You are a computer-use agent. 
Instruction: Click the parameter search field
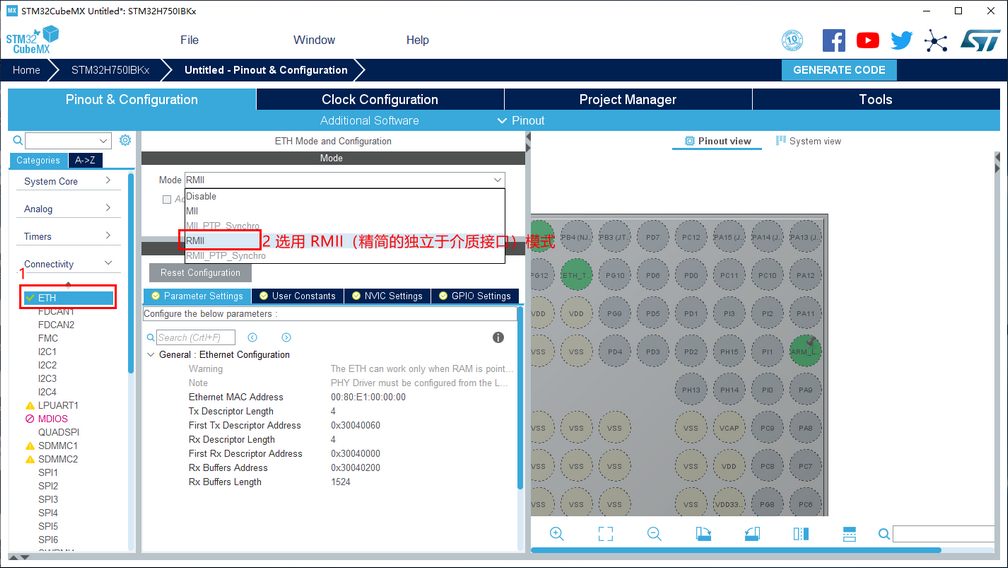click(x=195, y=338)
